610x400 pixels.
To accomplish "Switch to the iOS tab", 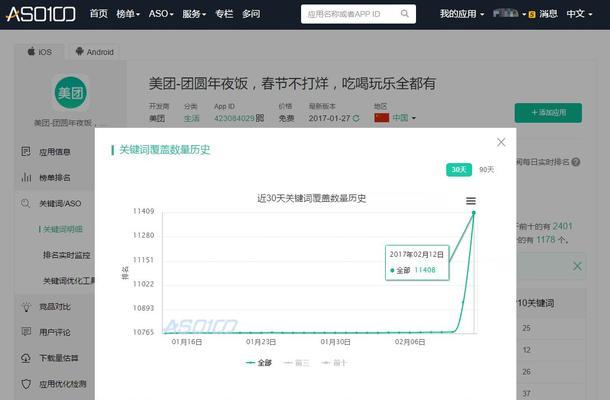I will [39, 52].
